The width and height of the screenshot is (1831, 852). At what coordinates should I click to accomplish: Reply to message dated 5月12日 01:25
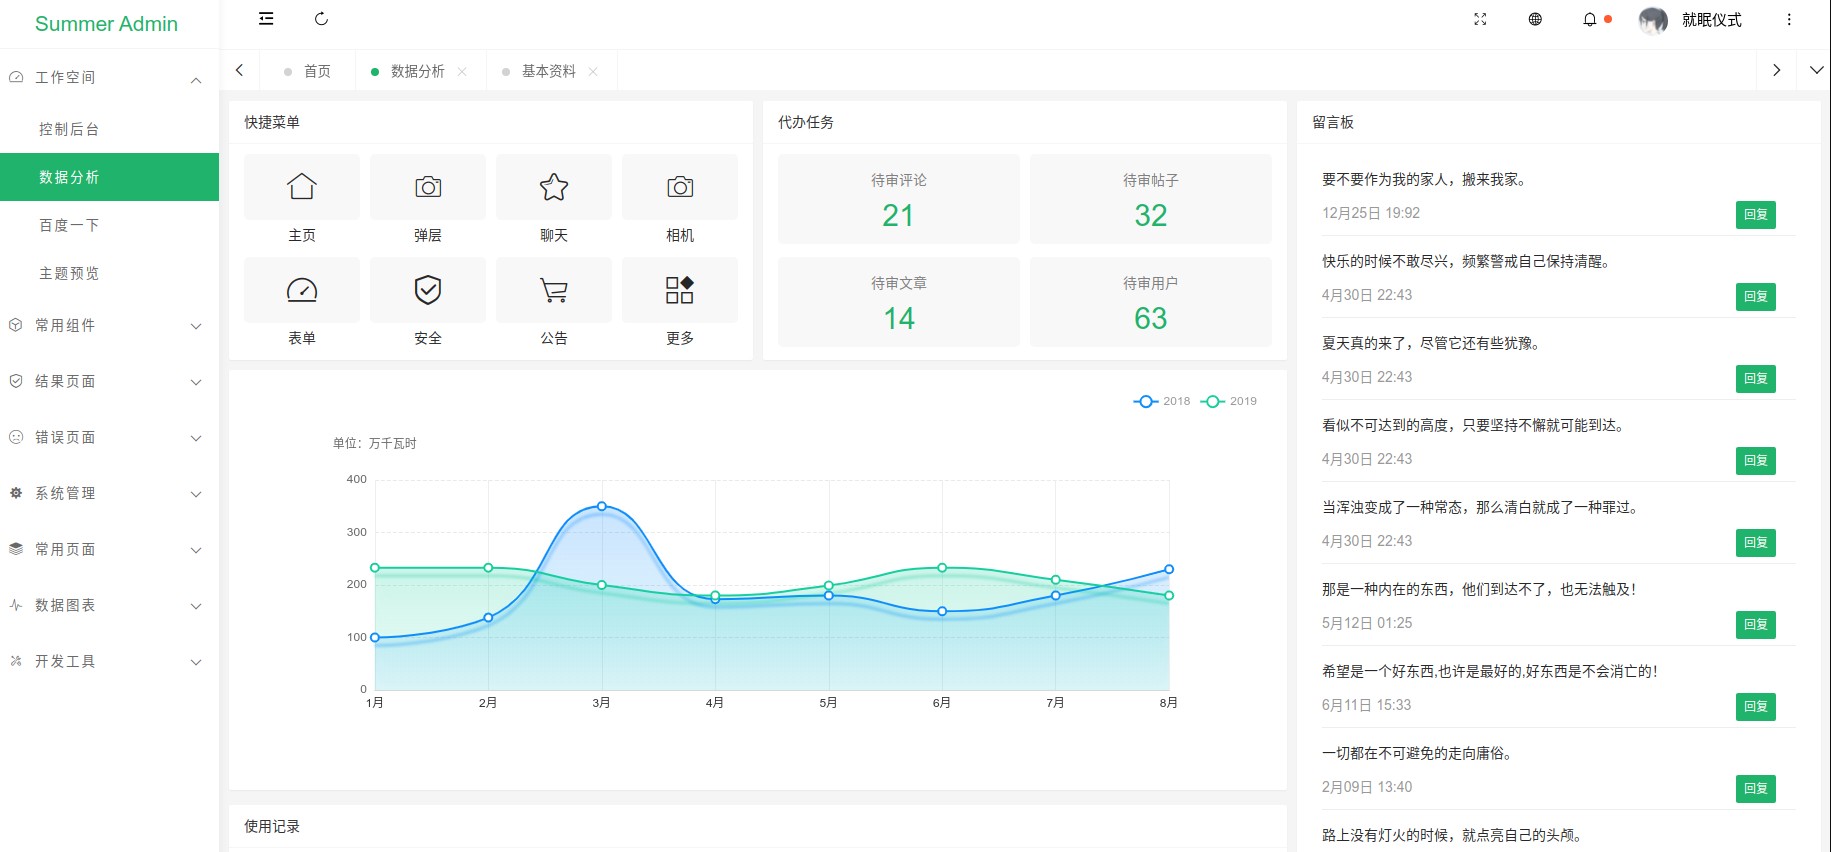click(1755, 625)
